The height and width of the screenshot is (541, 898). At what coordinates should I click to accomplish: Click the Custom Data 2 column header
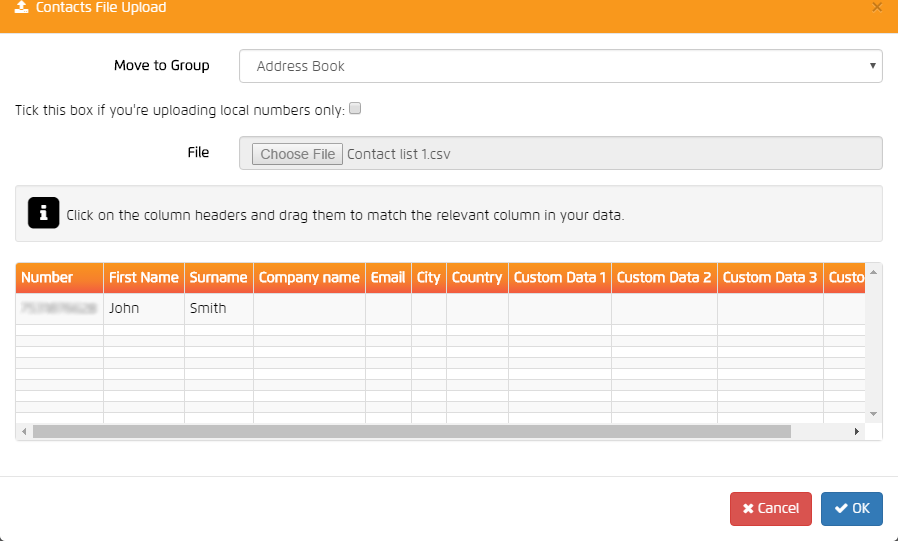[664, 278]
